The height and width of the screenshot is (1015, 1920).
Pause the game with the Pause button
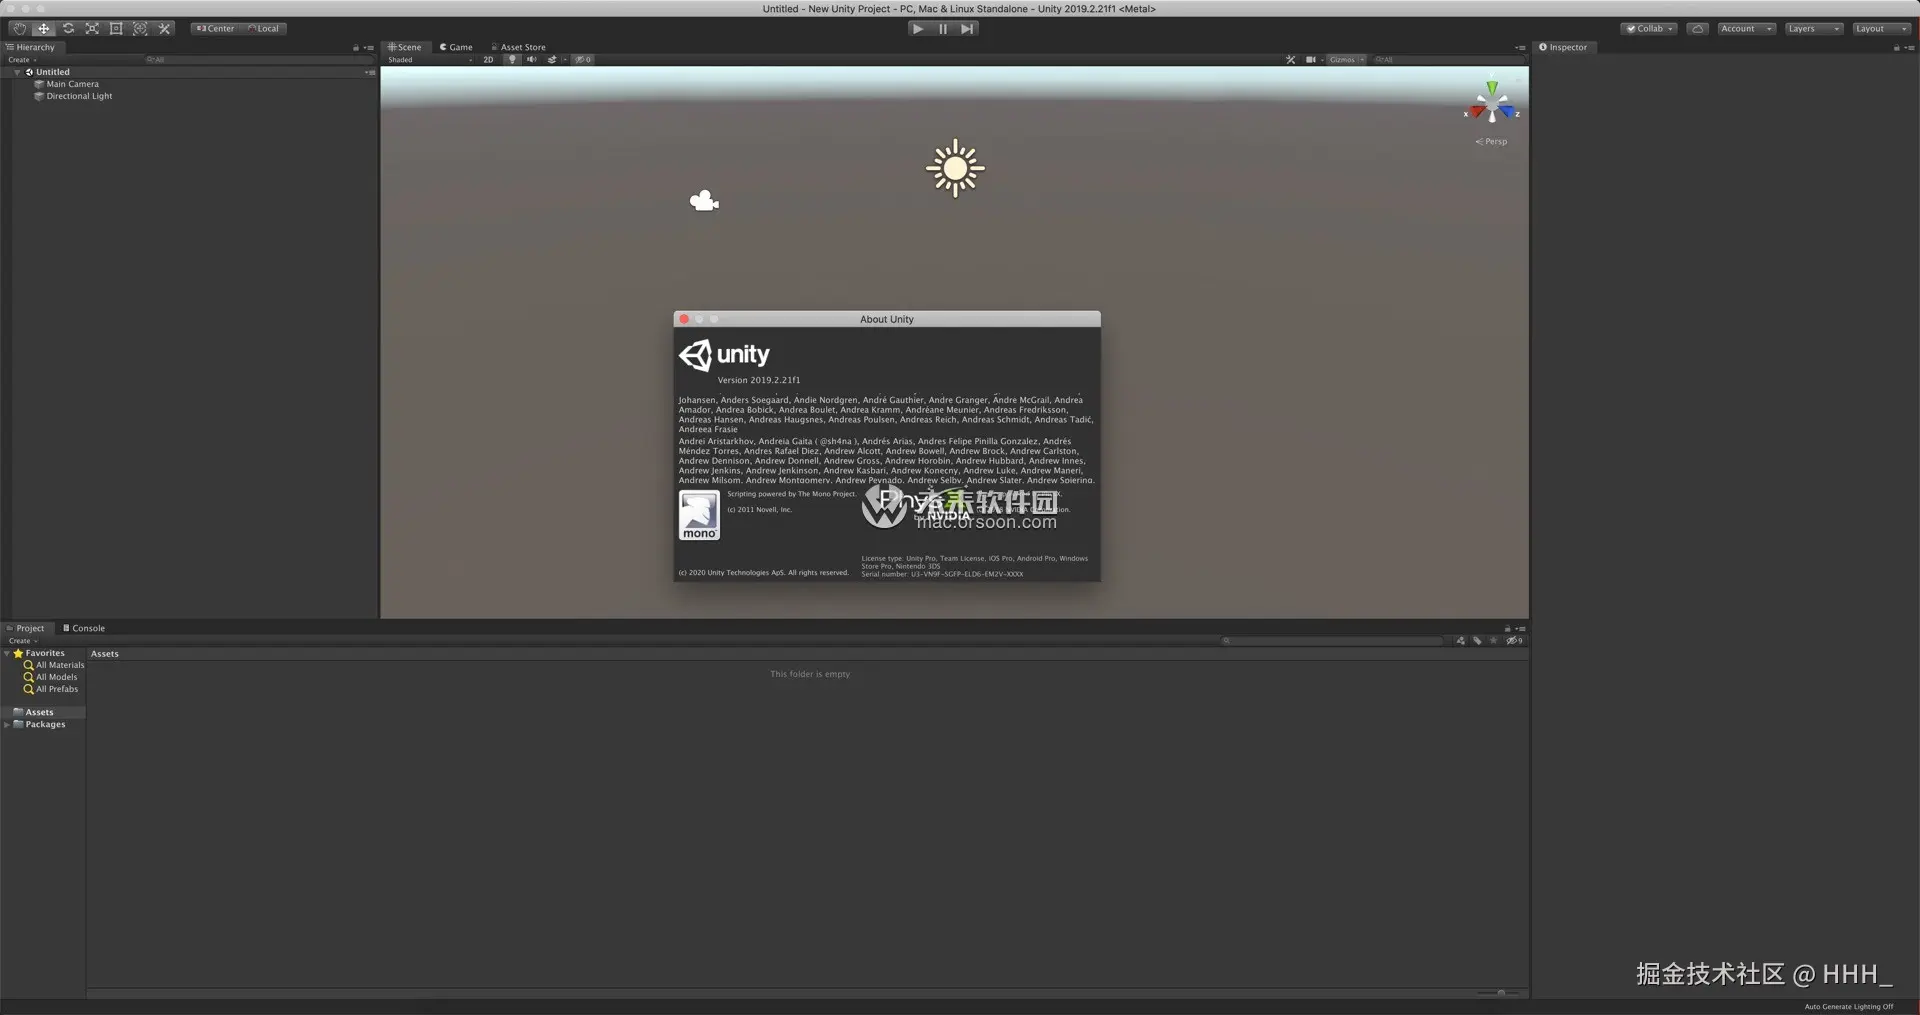pyautogui.click(x=943, y=29)
